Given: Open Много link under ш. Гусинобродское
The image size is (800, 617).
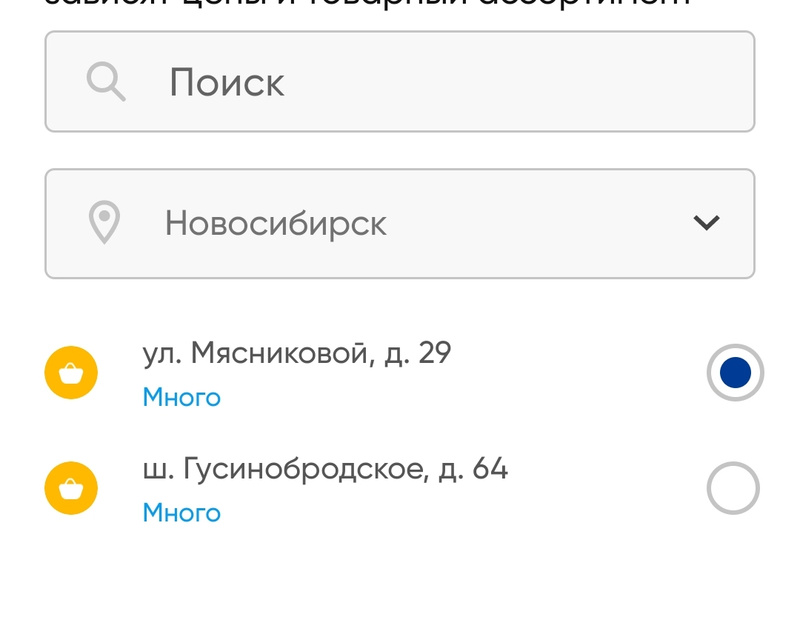Looking at the screenshot, I should [181, 513].
